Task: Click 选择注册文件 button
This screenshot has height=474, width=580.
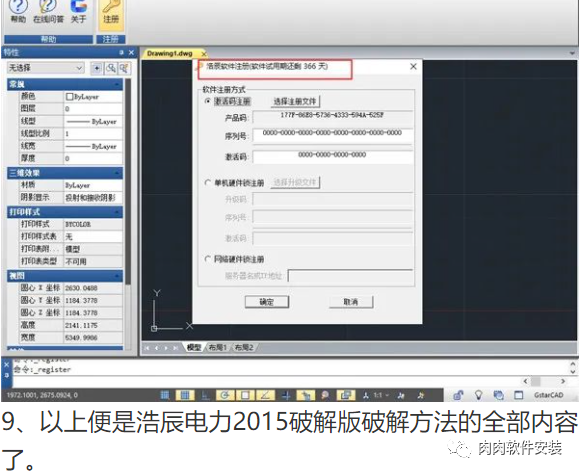Action: pos(295,101)
